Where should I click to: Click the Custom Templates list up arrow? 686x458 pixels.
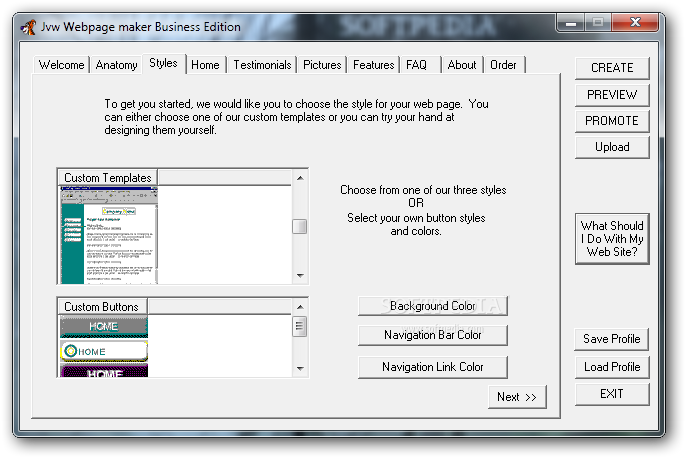click(x=300, y=178)
